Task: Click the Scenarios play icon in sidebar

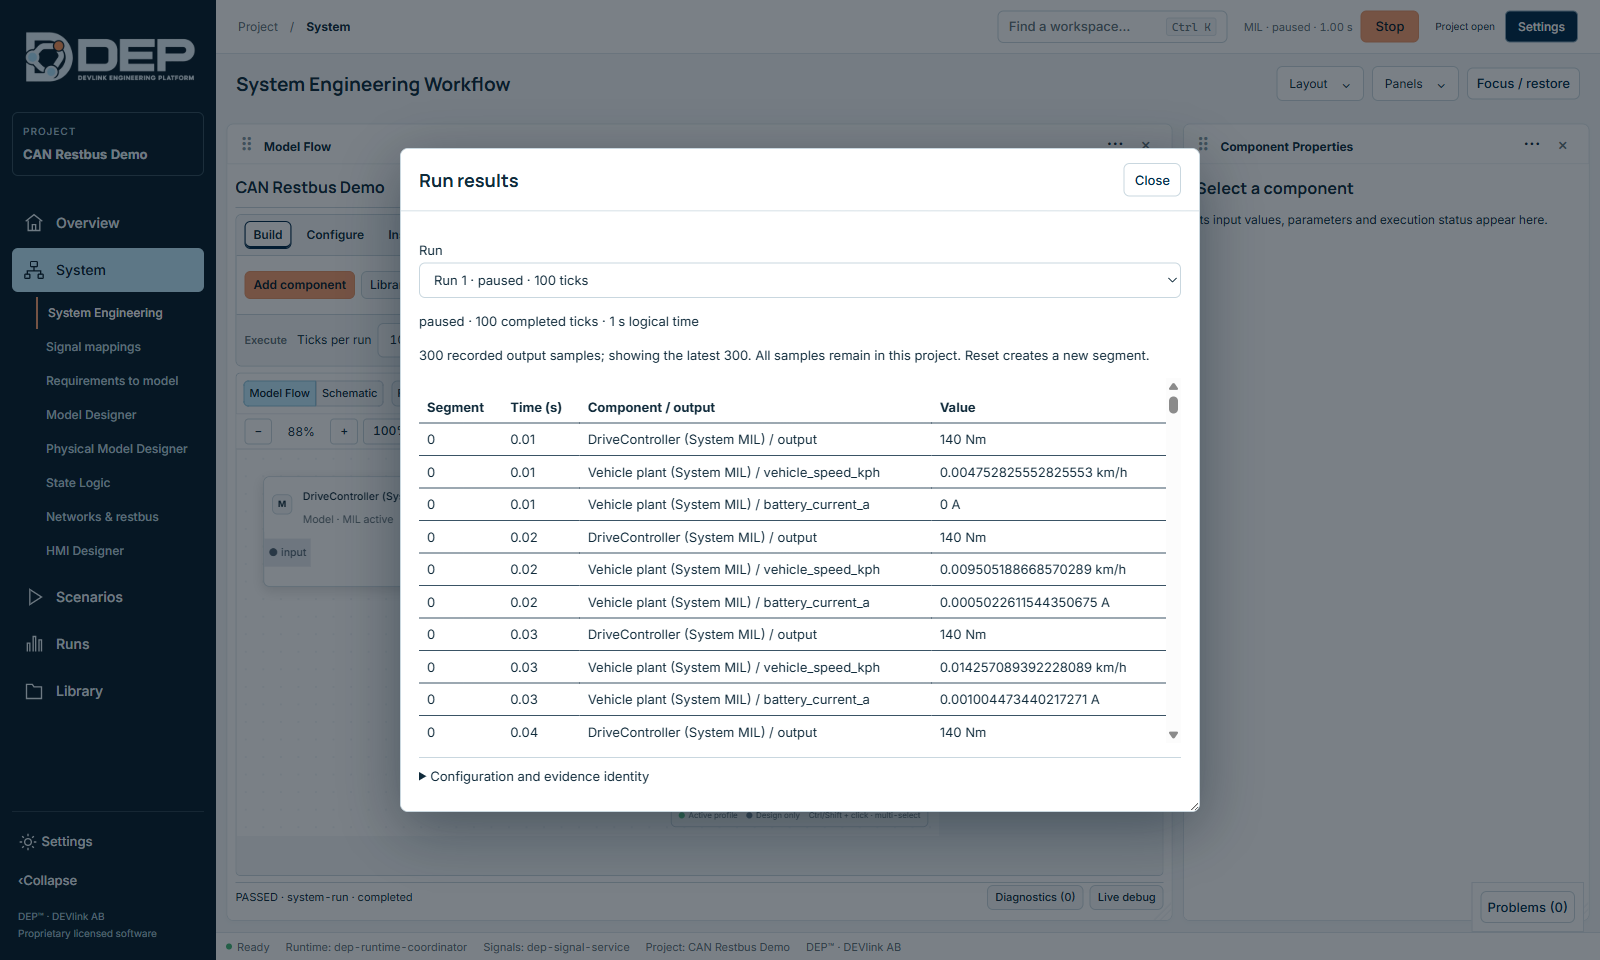Action: coord(34,597)
